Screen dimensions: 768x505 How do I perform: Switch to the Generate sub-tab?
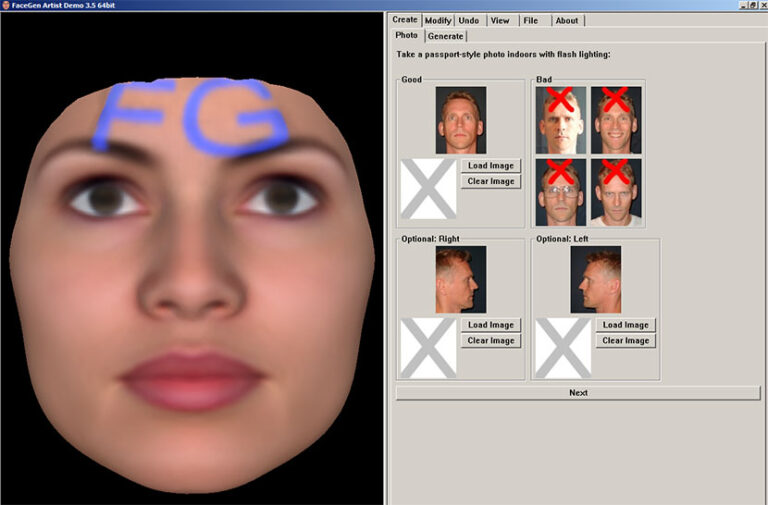[445, 36]
